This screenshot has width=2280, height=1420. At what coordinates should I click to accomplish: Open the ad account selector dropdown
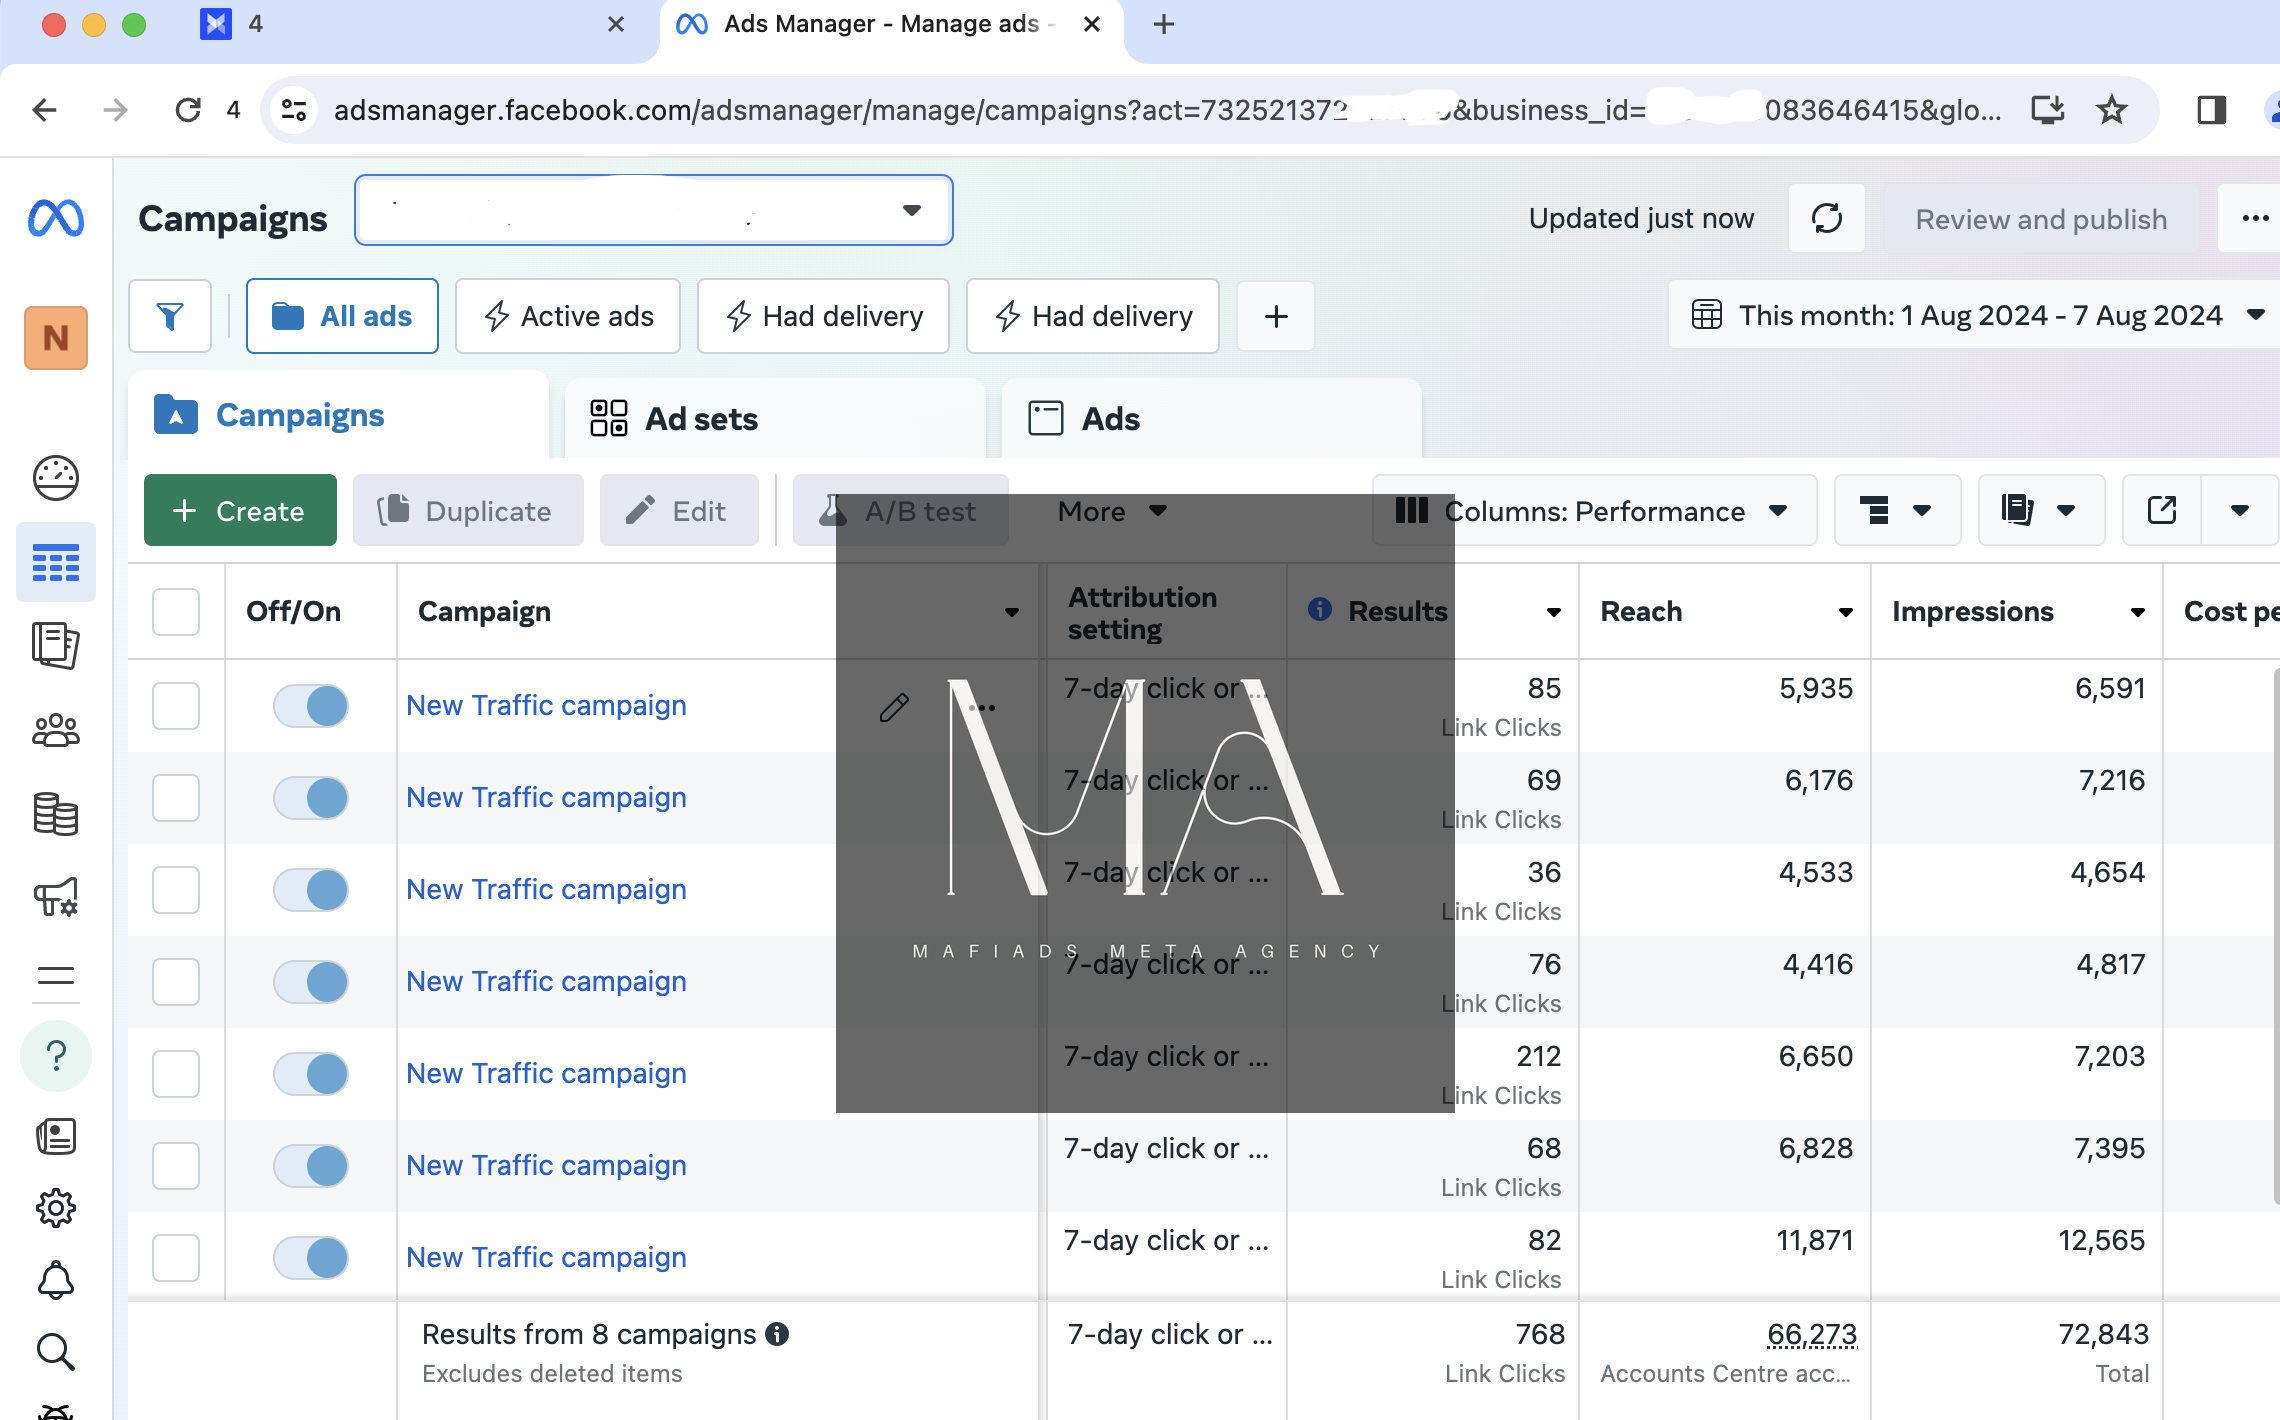click(x=654, y=210)
